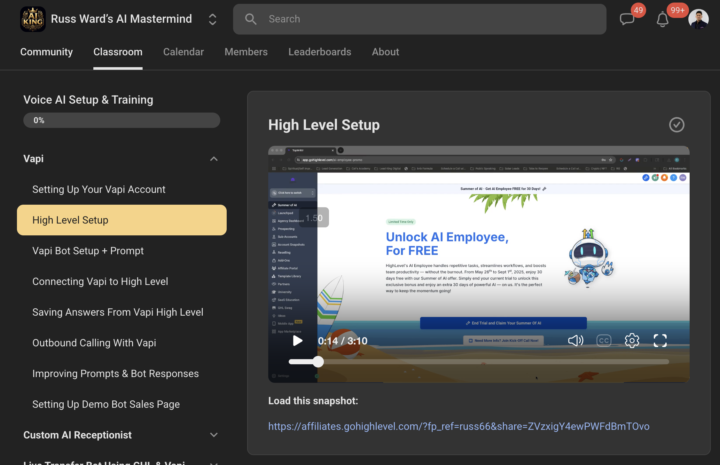The height and width of the screenshot is (465, 720).
Task: Switch to the Community tab
Action: point(46,52)
